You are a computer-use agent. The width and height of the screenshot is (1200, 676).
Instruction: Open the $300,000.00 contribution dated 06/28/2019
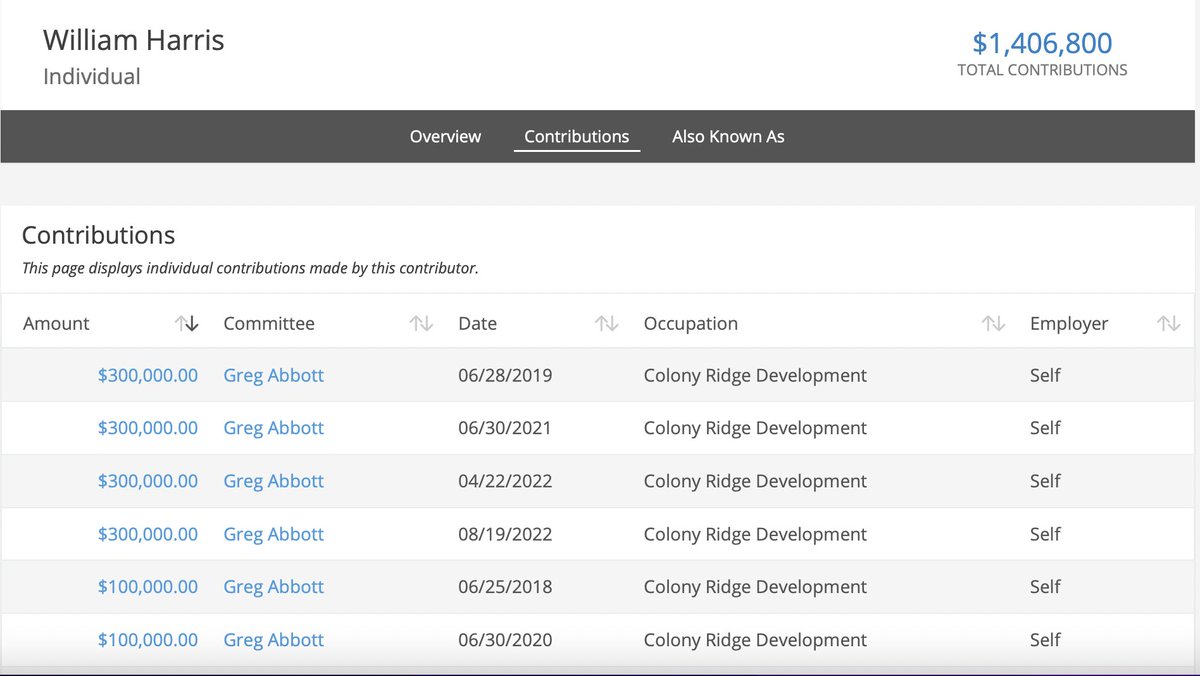[x=148, y=376]
